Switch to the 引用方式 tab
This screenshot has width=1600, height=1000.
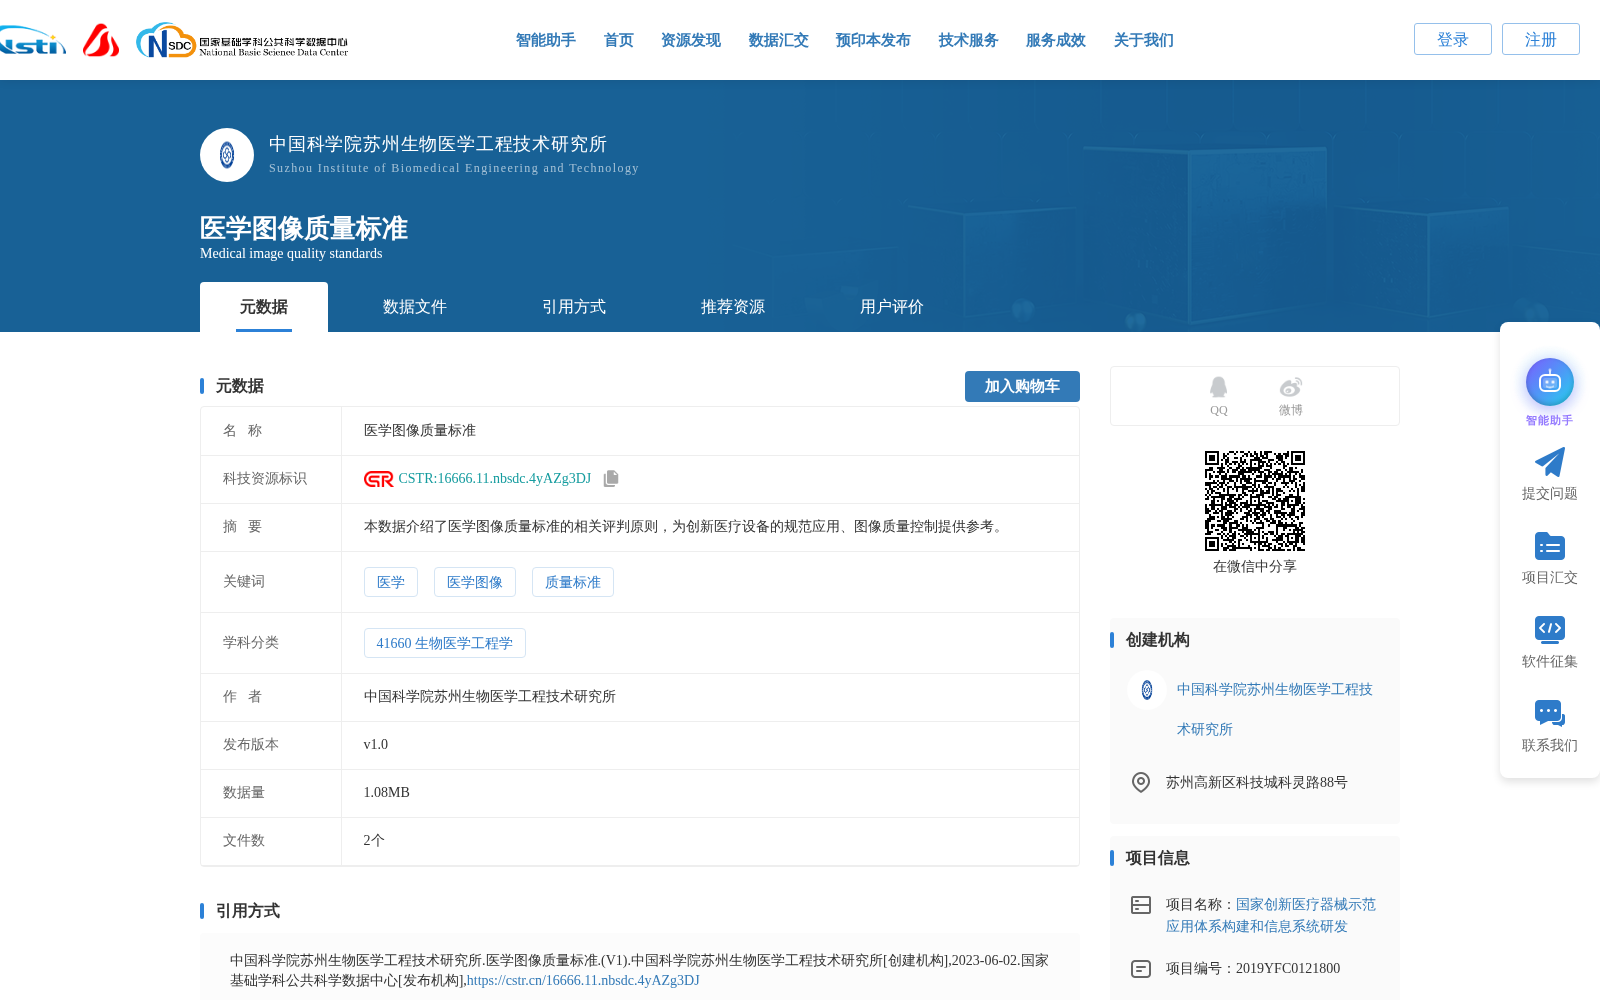click(574, 307)
